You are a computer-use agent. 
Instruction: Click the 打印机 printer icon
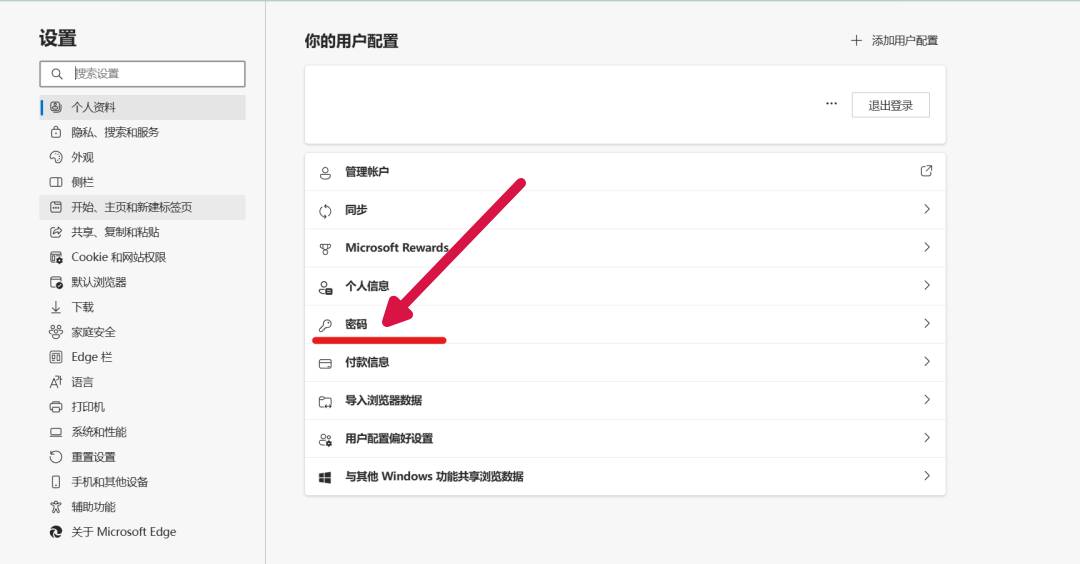[56, 407]
